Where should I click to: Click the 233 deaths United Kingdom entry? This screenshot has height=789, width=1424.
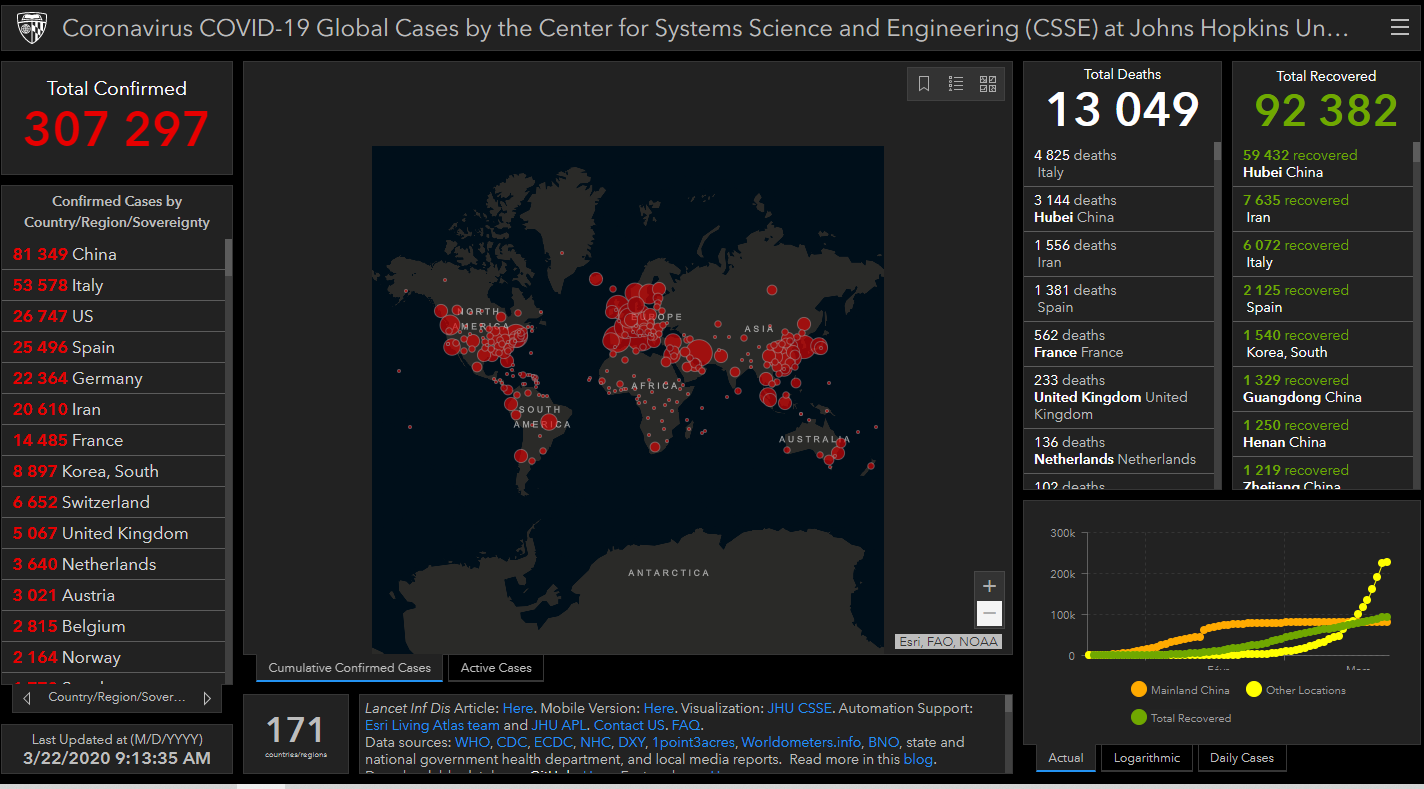pyautogui.click(x=1118, y=397)
